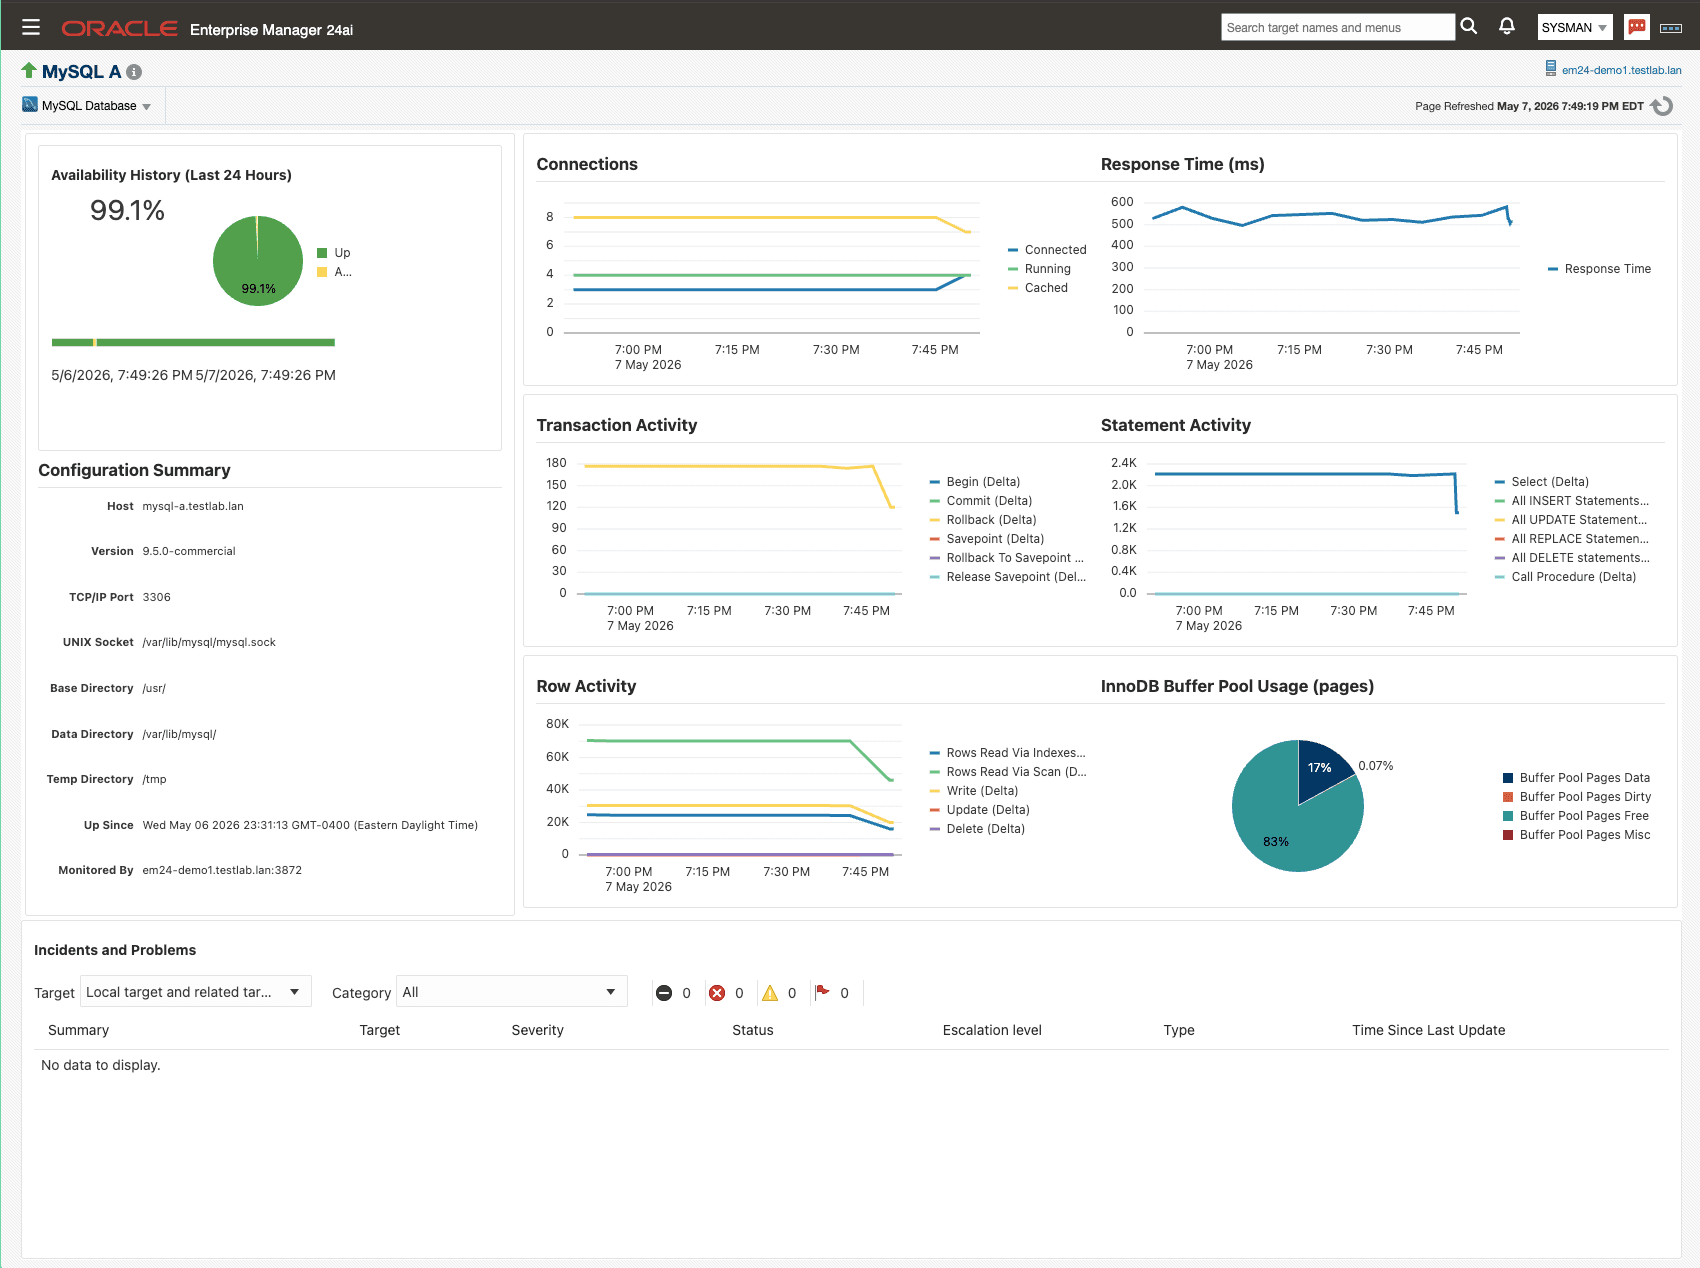1700x1268 pixels.
Task: Click monitored by em24-demo1.testlab.lan:3872 value
Action: point(222,870)
